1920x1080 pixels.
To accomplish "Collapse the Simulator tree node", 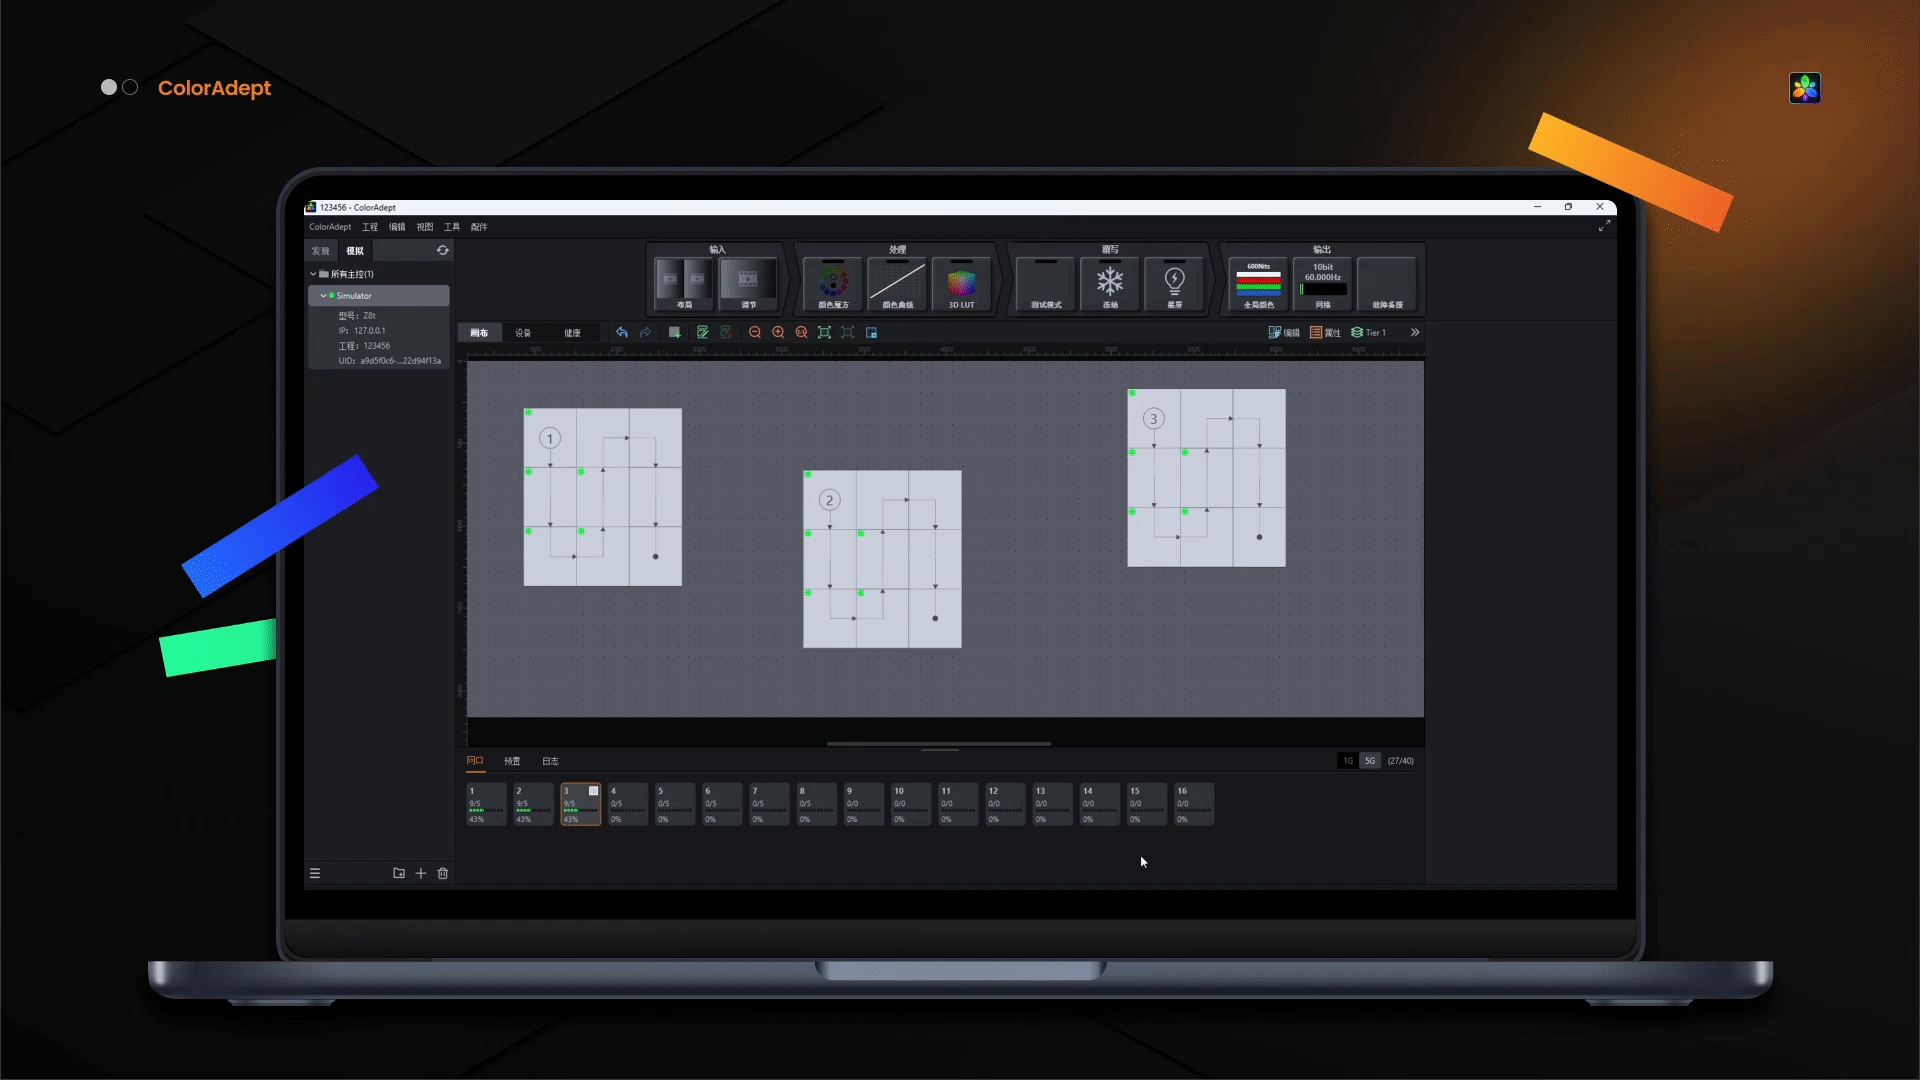I will 323,296.
